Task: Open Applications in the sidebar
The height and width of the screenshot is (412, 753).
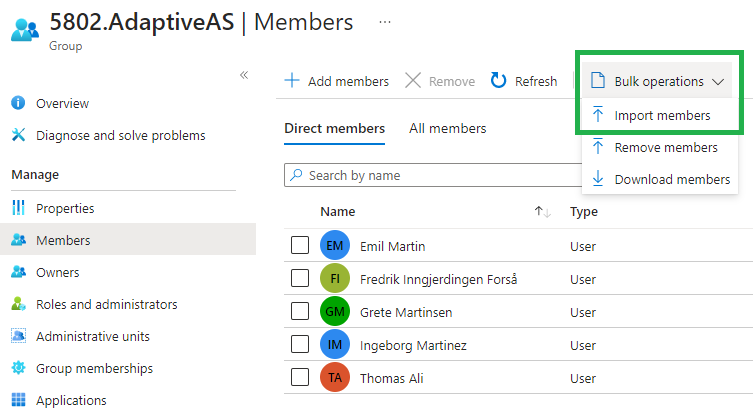Action: (71, 400)
